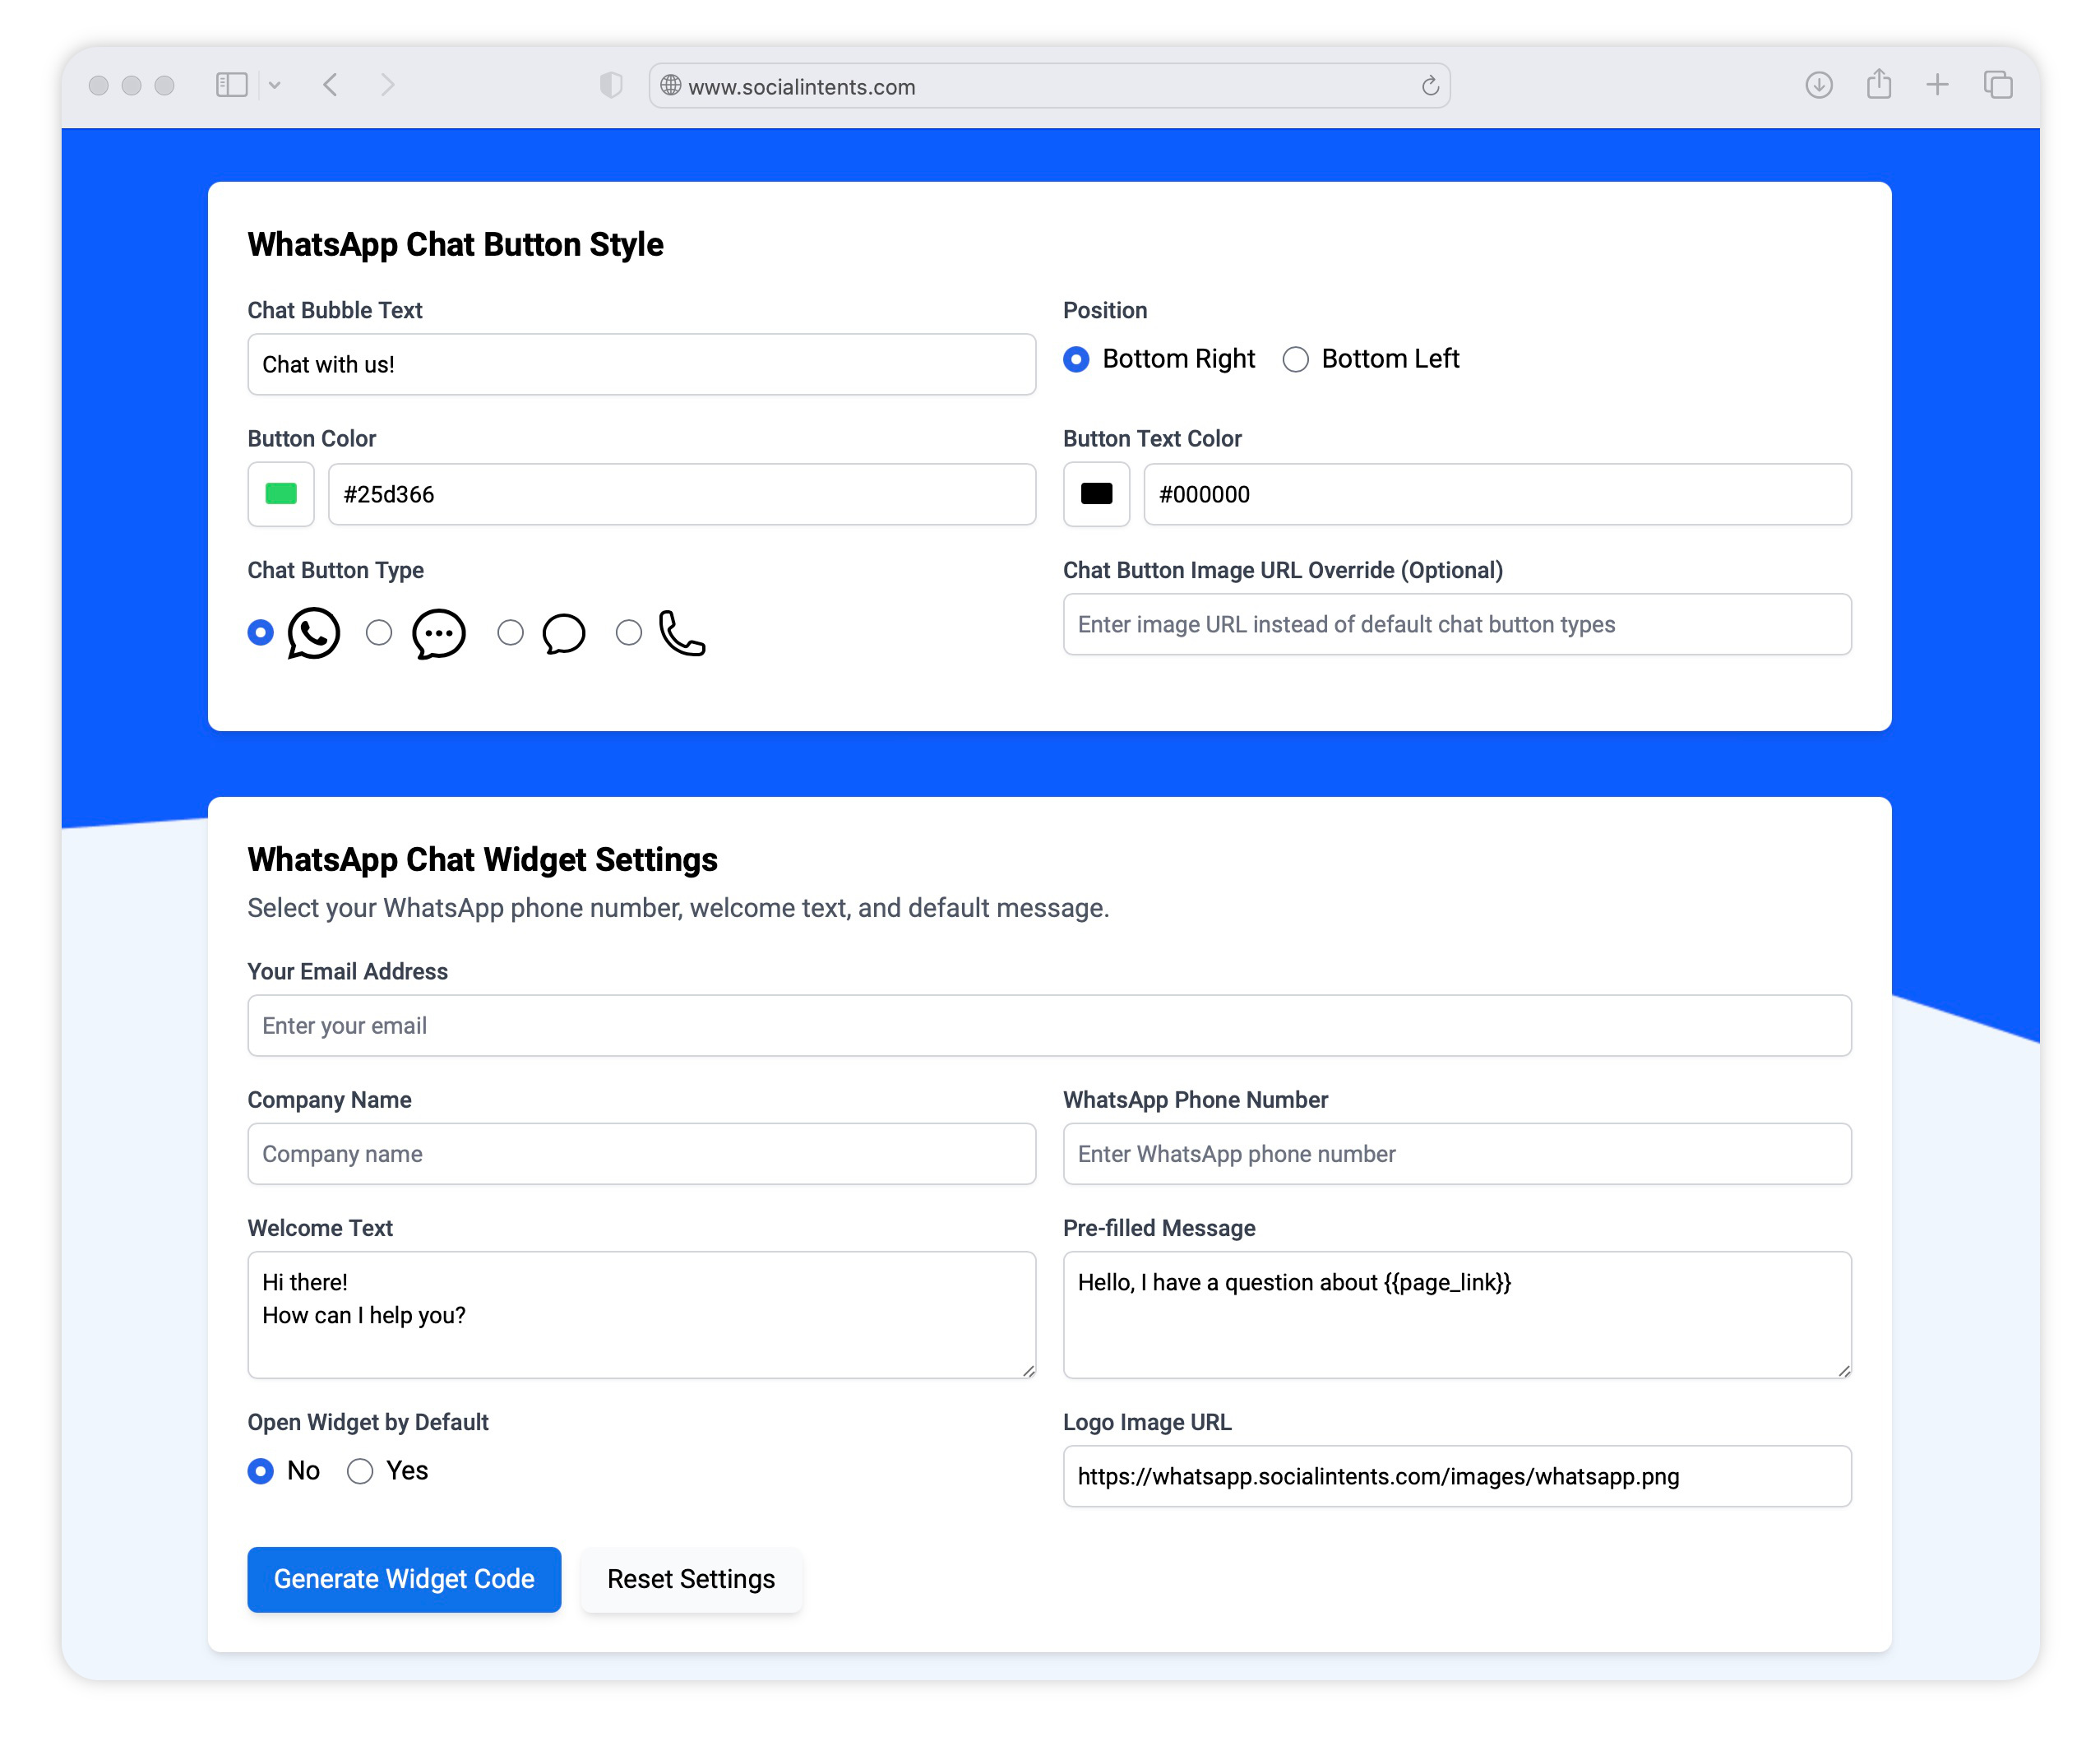Select the speech bubble with dots icon
Viewport: 2100px width, 1755px height.
(x=437, y=632)
